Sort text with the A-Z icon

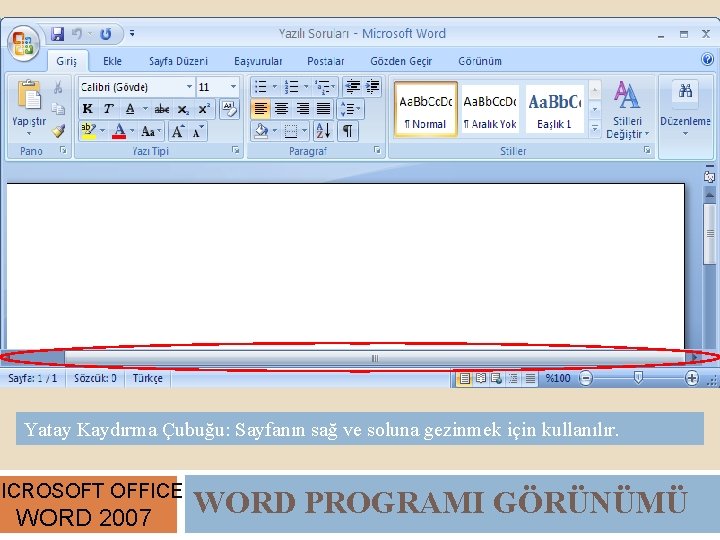(x=323, y=131)
